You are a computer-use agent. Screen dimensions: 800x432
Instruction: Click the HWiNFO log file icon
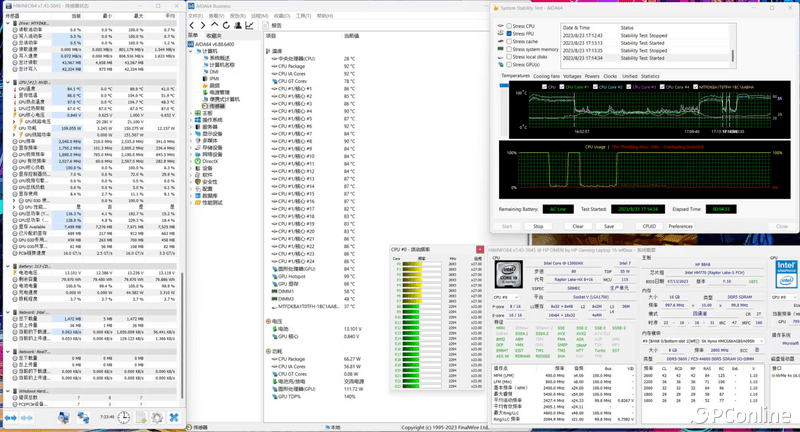coord(141,418)
